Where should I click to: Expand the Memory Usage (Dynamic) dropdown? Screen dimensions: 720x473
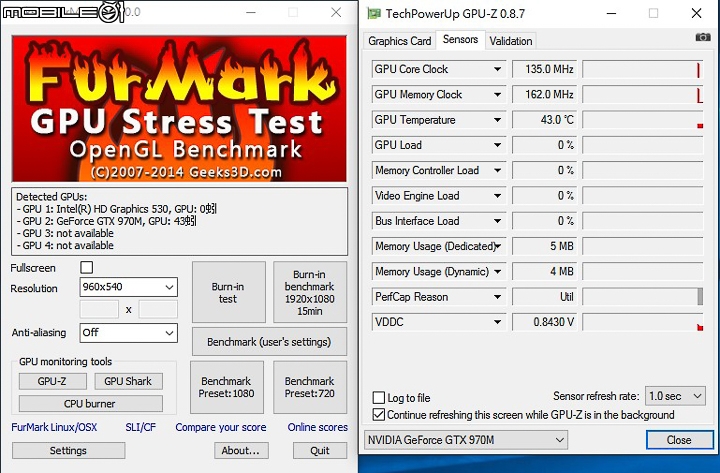pos(497,271)
